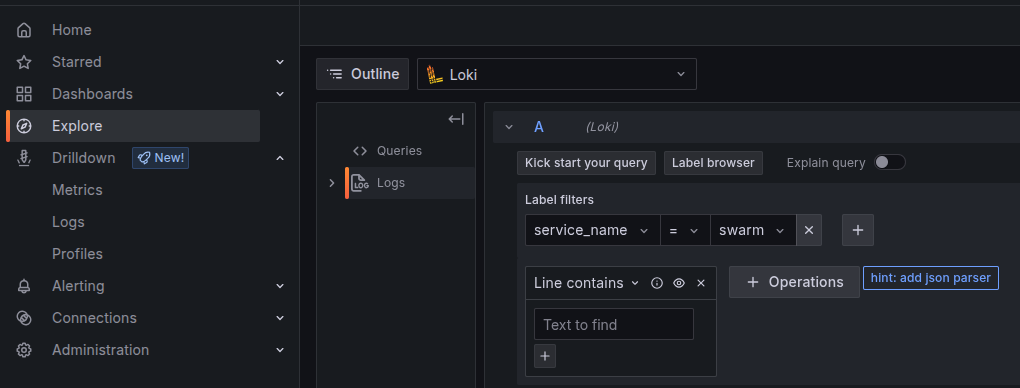
Task: Click the Explore compass icon
Action: pos(24,126)
